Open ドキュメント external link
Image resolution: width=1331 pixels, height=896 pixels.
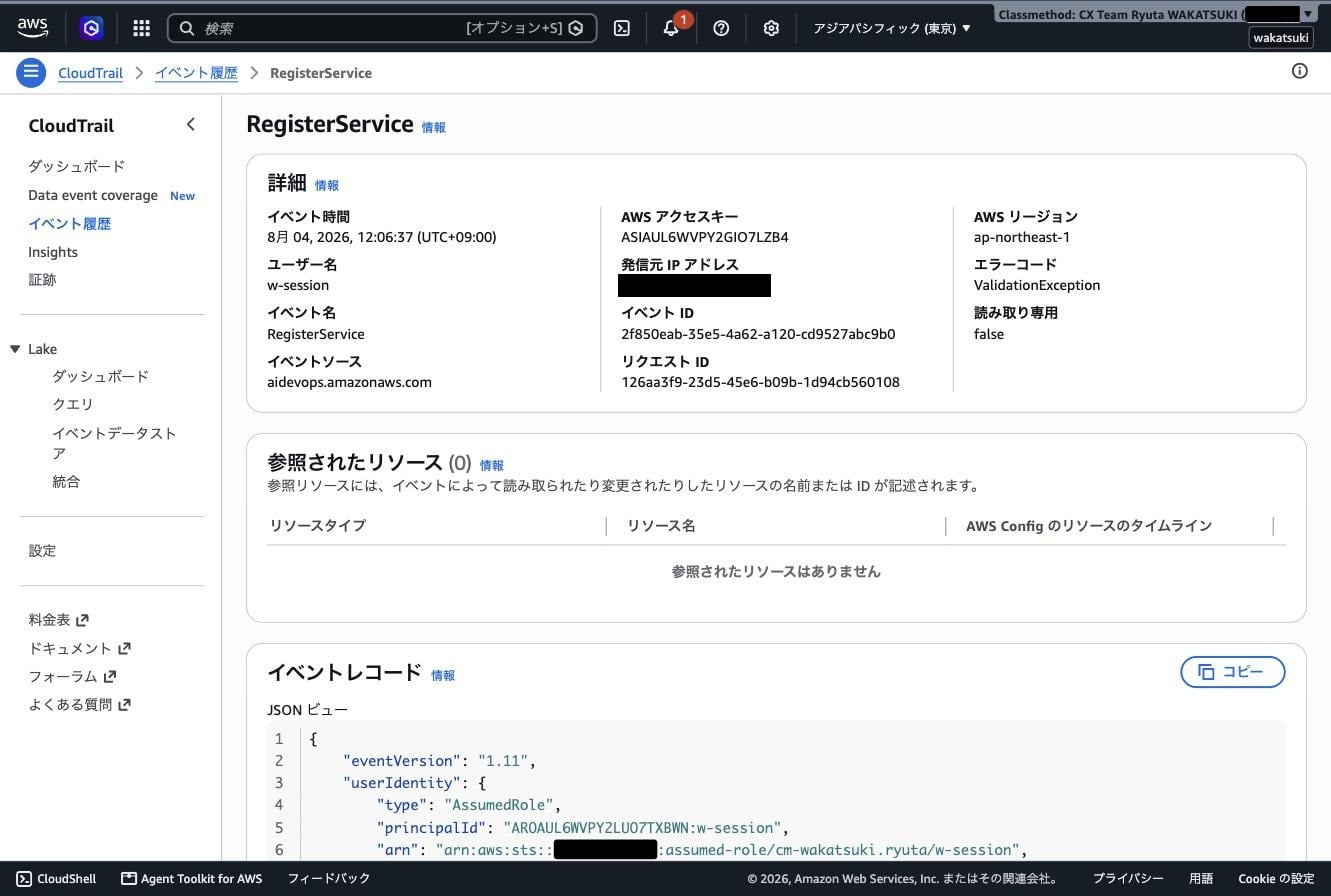79,648
